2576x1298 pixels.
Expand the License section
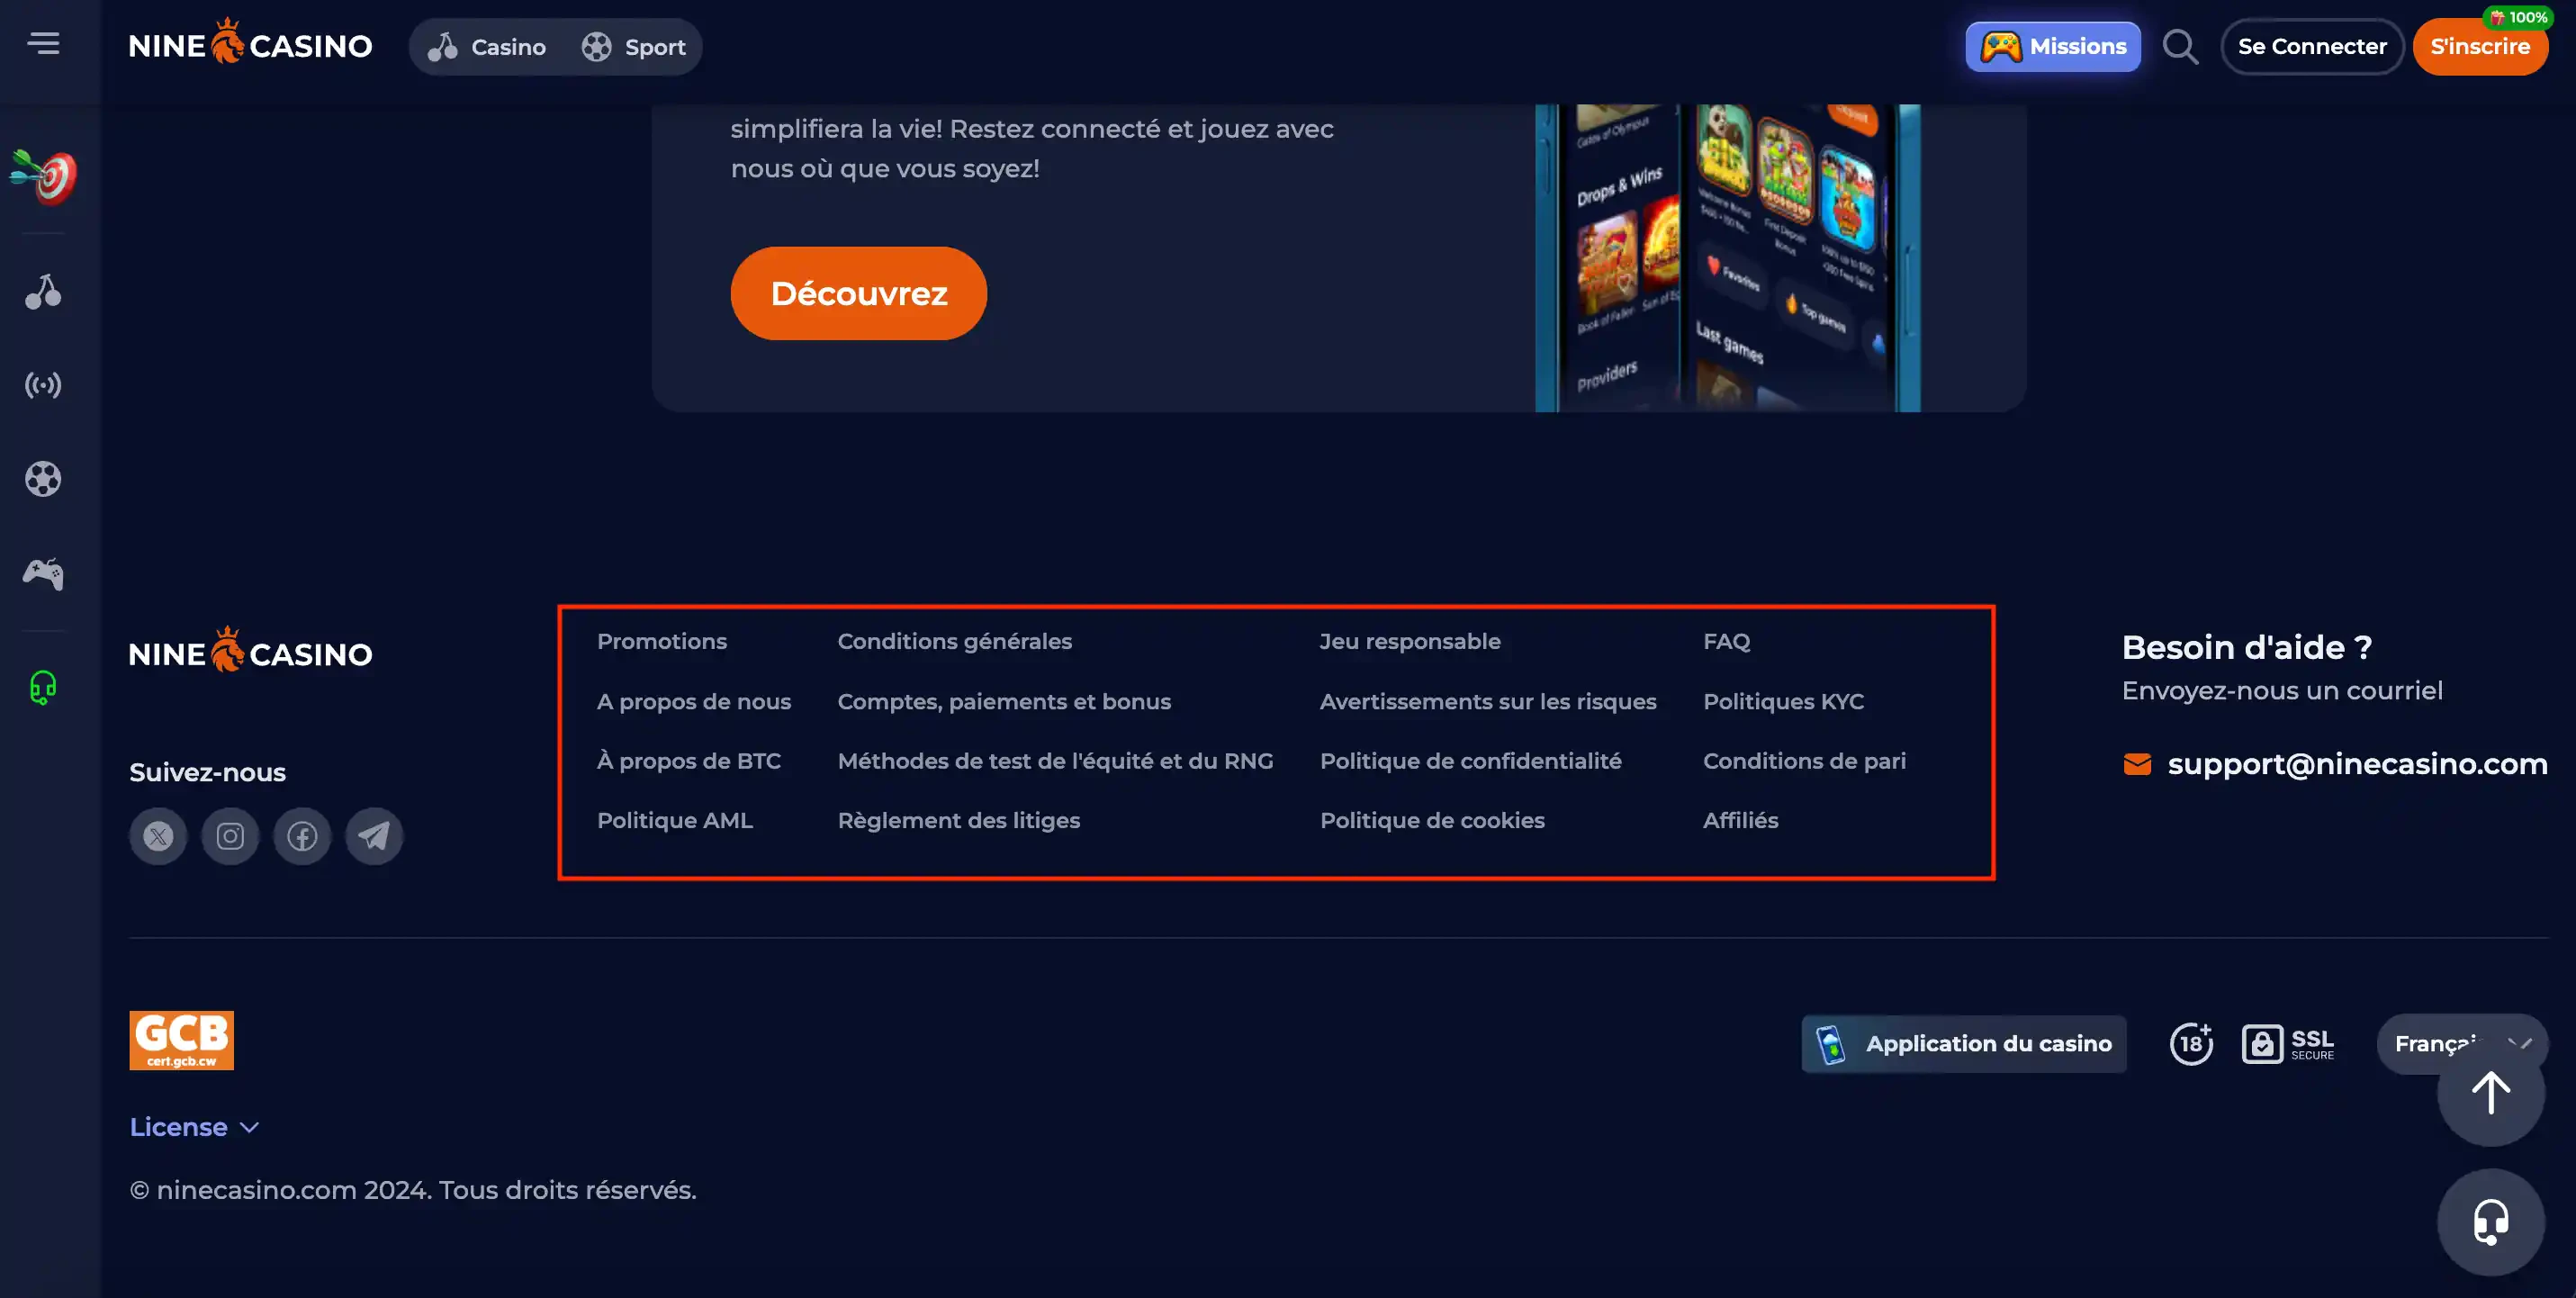coord(194,1127)
